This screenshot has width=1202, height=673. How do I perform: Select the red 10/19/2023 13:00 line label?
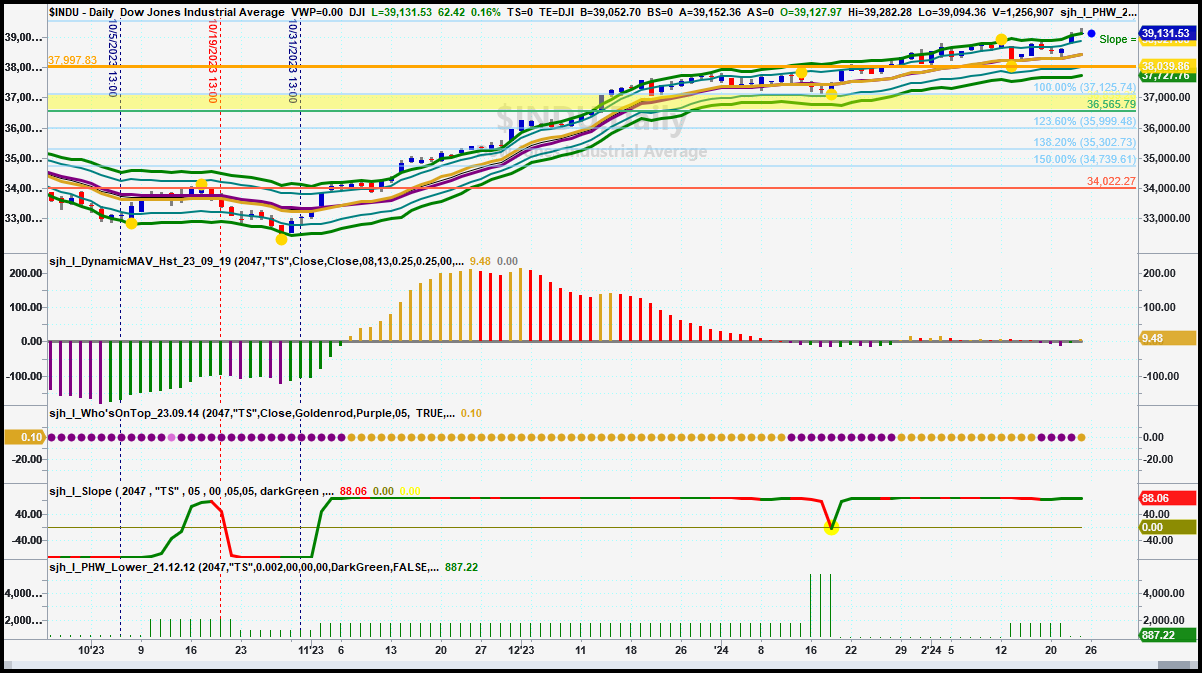click(x=212, y=62)
